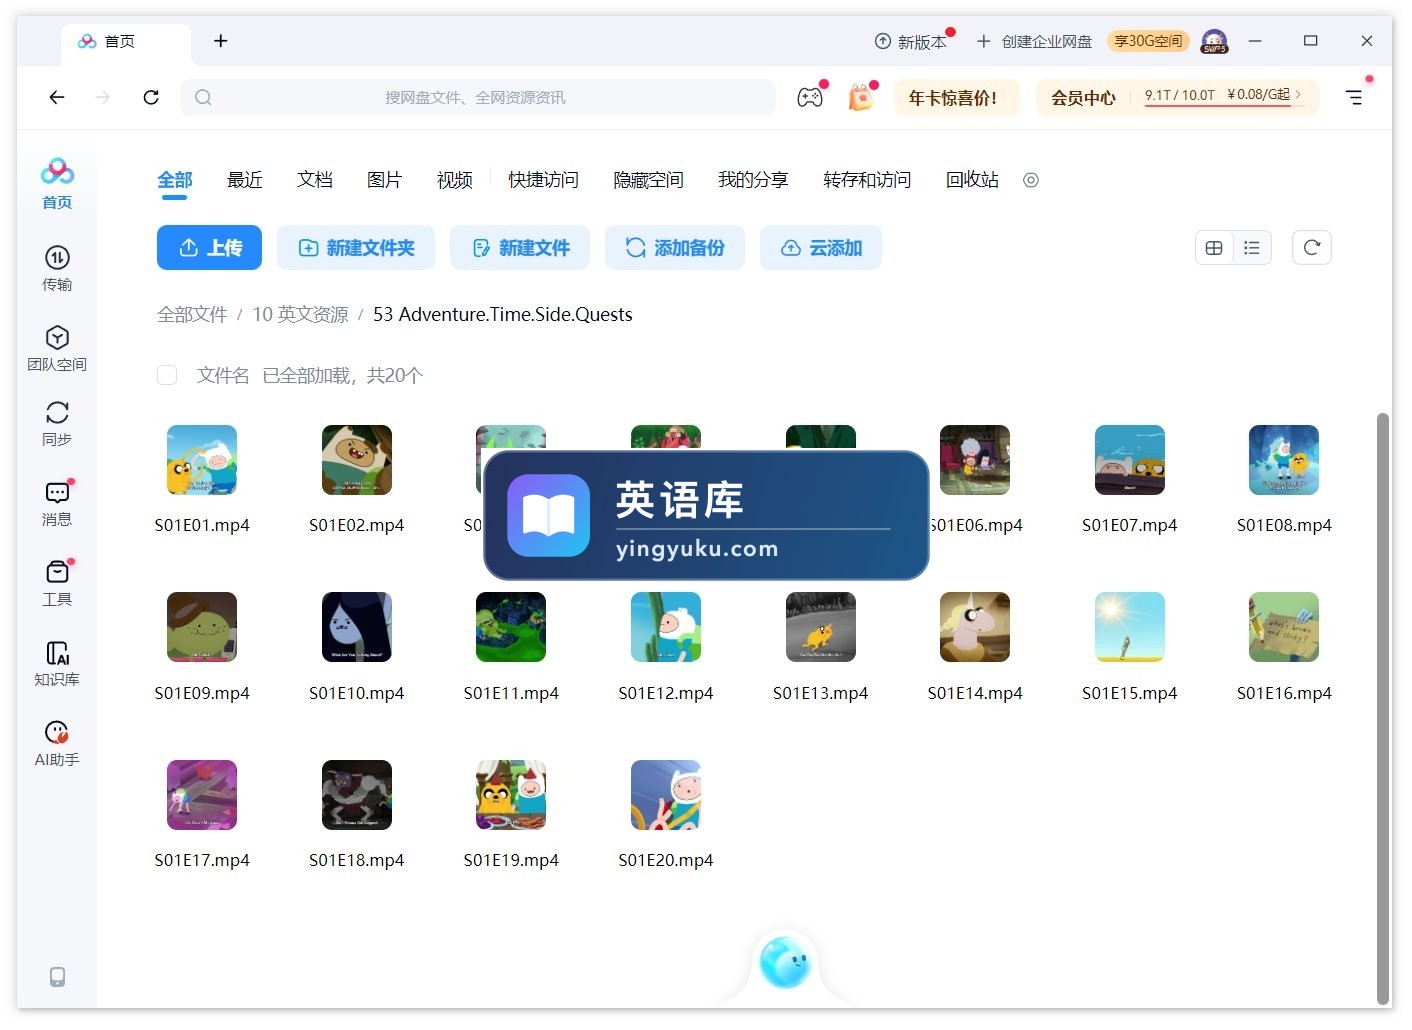Toggle the select-all files checkbox

(x=167, y=375)
